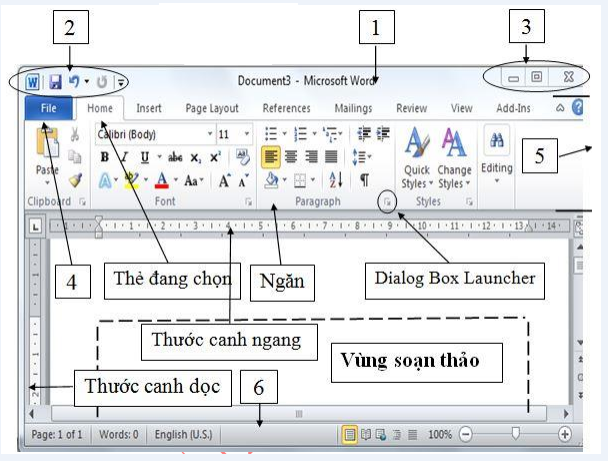Click the Text Effects icon
Image resolution: width=608 pixels, height=461 pixels.
pos(105,181)
